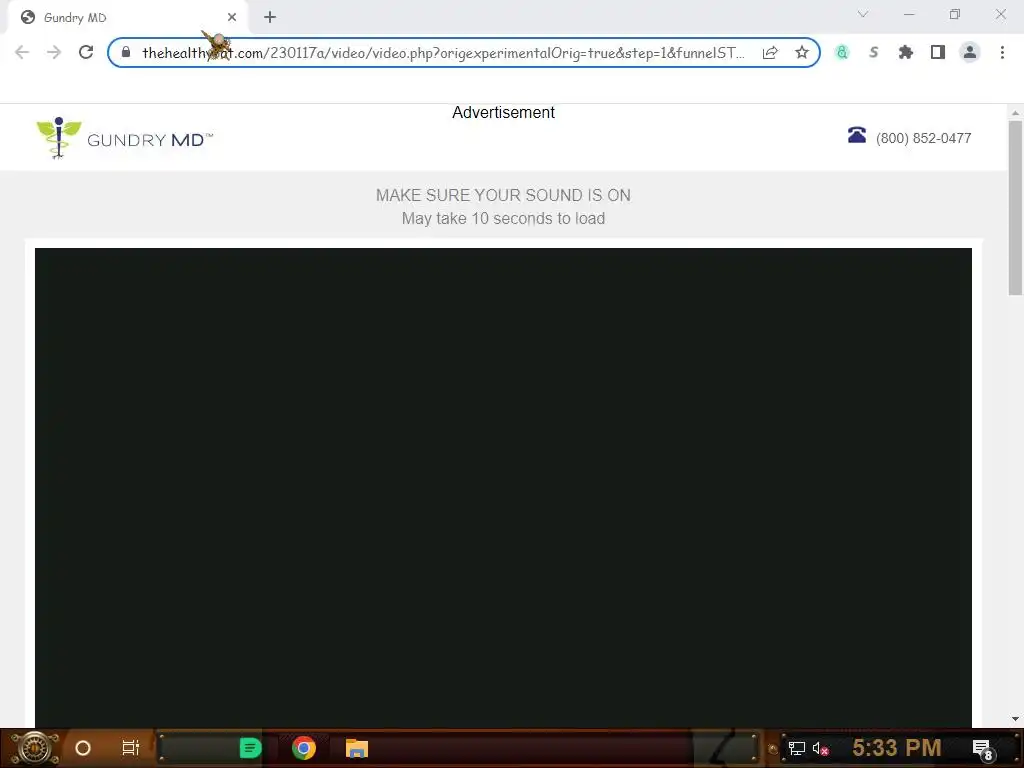View site security lock info

[126, 52]
